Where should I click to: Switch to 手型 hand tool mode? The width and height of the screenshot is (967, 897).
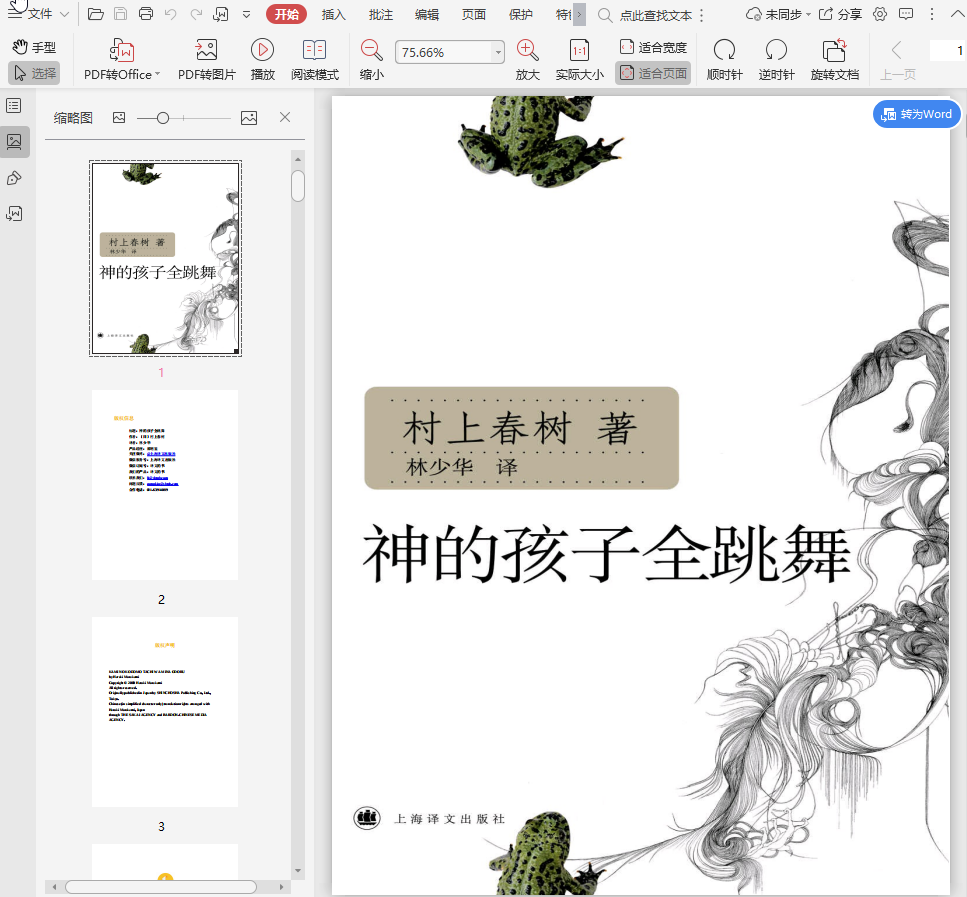click(34, 47)
